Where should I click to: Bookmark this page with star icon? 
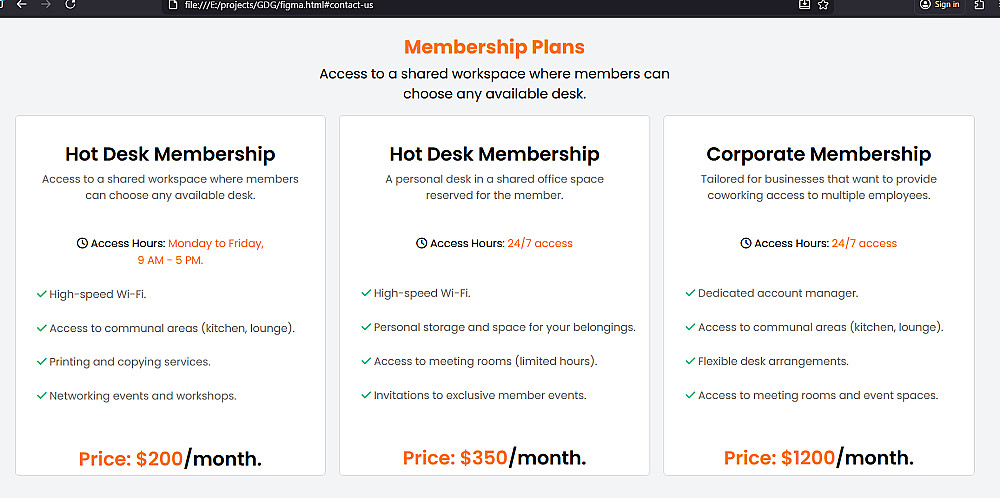(823, 4)
